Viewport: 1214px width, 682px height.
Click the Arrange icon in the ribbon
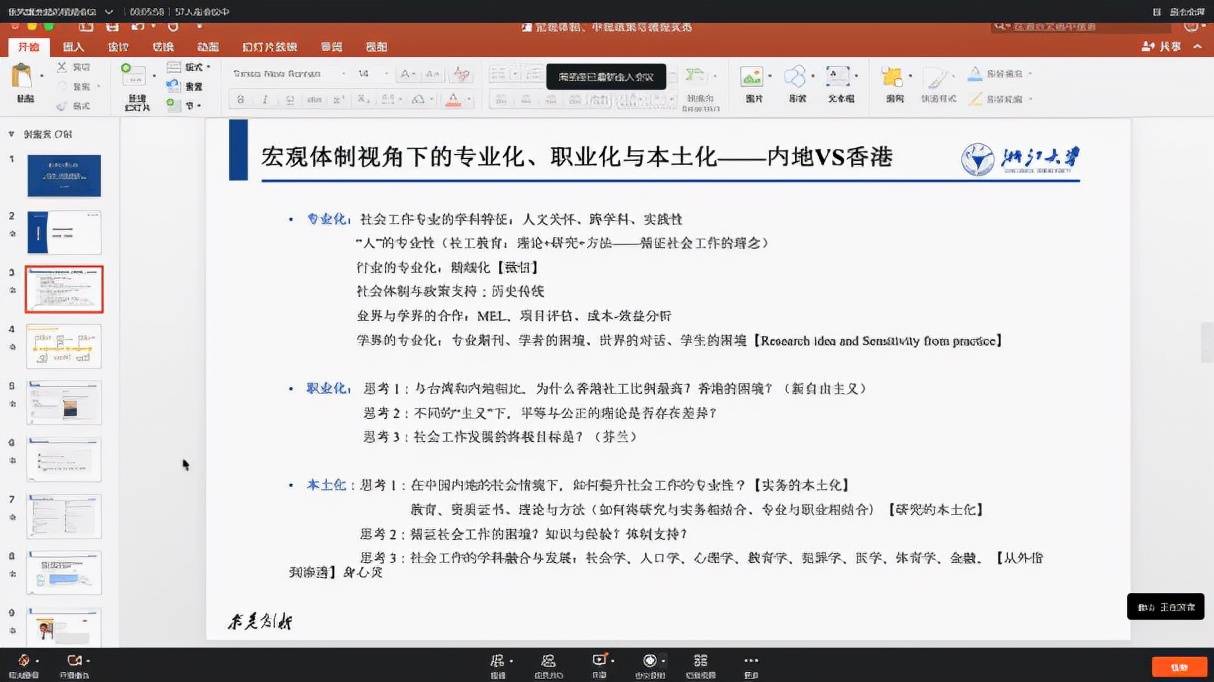click(893, 77)
